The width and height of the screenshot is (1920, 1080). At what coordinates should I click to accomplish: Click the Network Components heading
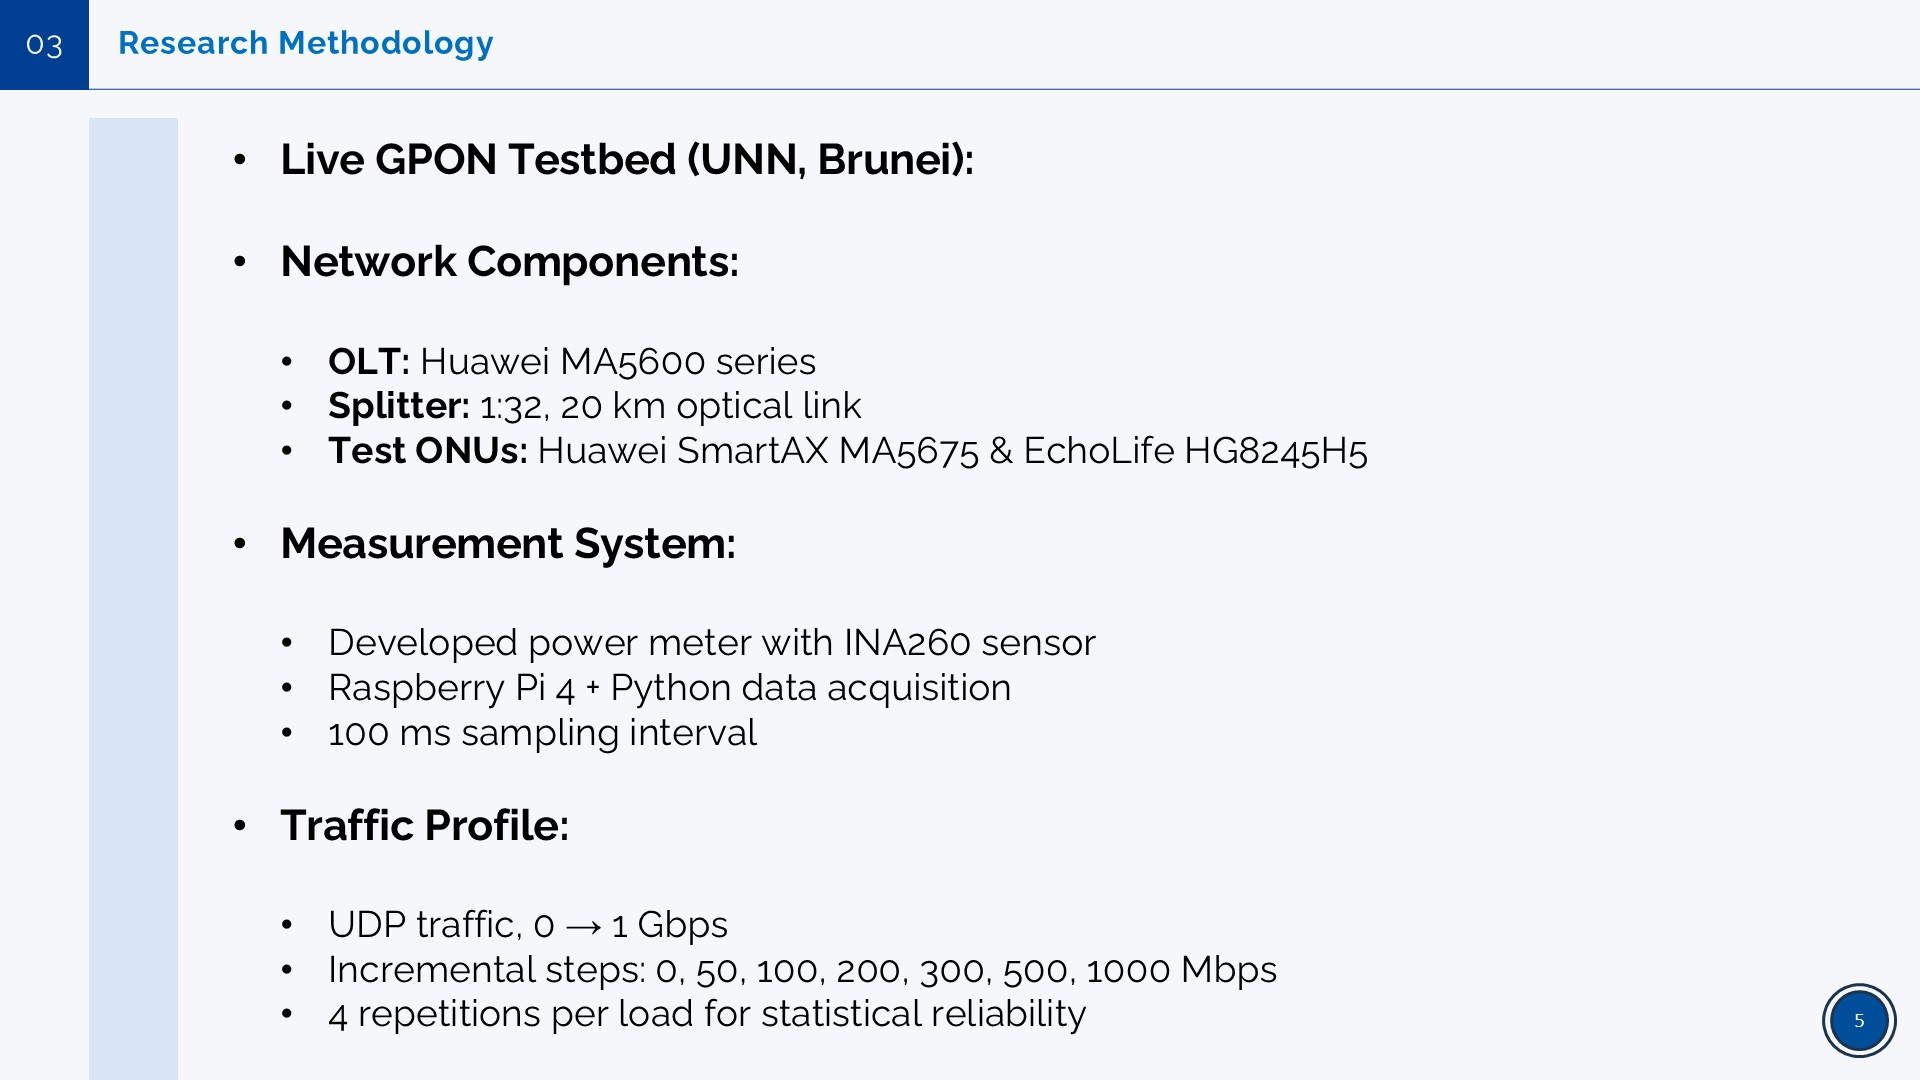509,261
